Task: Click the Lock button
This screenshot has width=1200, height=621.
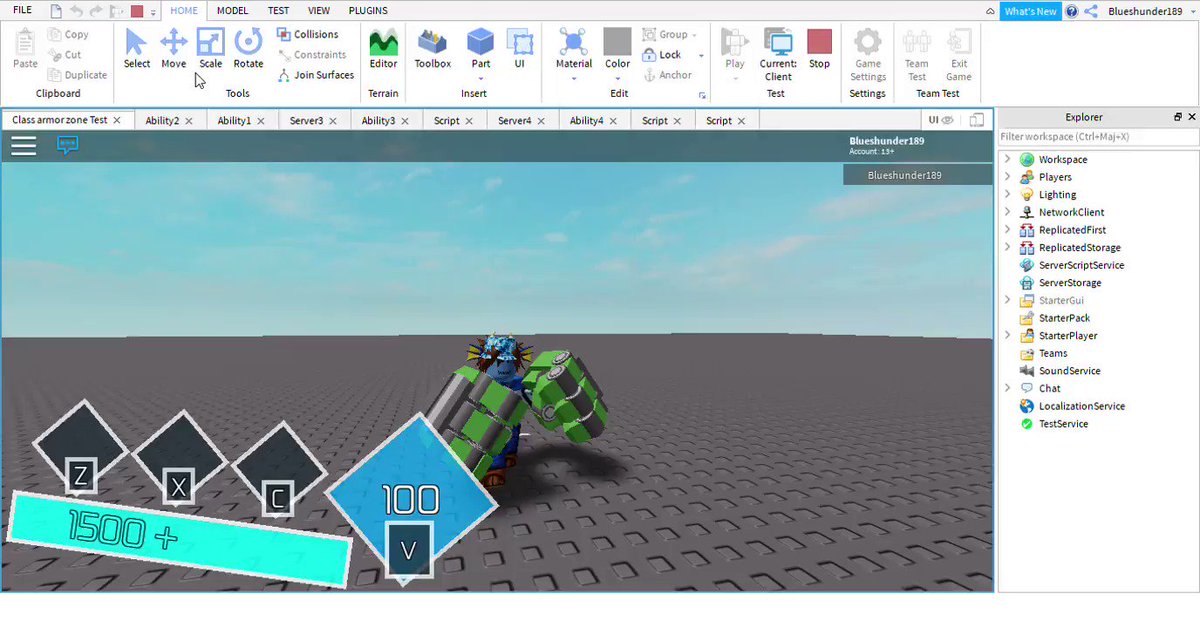Action: [x=662, y=55]
